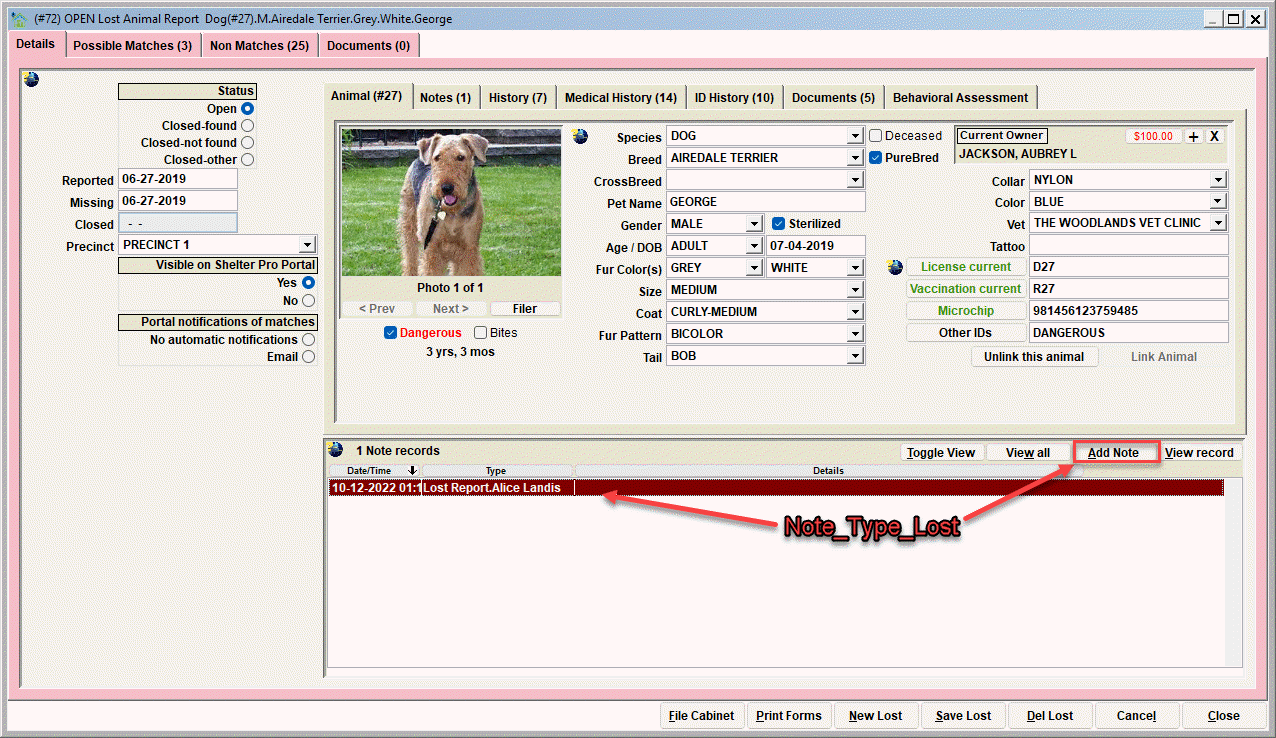Open the Vet dropdown list
The height and width of the screenshot is (738, 1276).
pos(1218,223)
